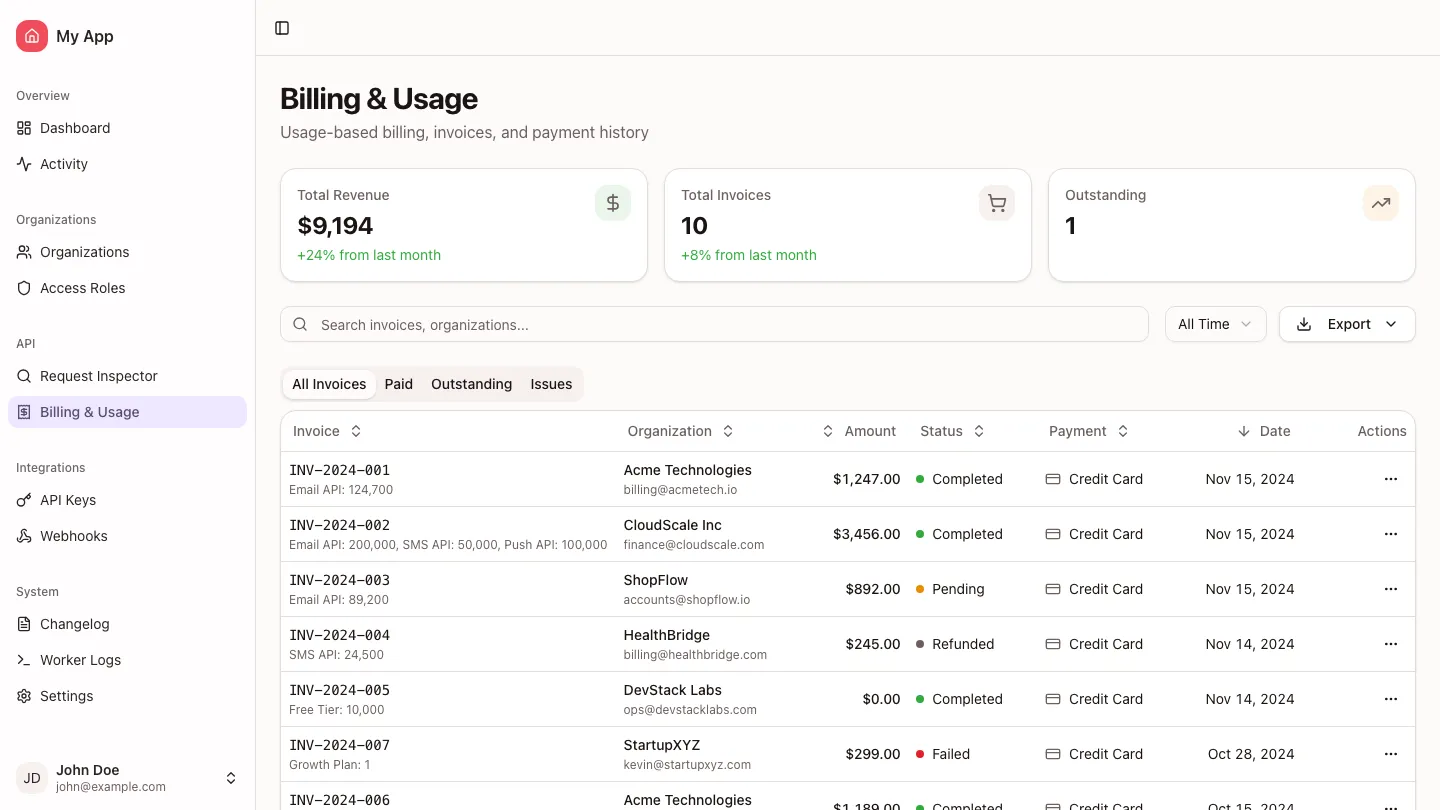Image resolution: width=1440 pixels, height=810 pixels.
Task: Open actions menu for invoice INV-2024-003
Action: click(x=1391, y=589)
